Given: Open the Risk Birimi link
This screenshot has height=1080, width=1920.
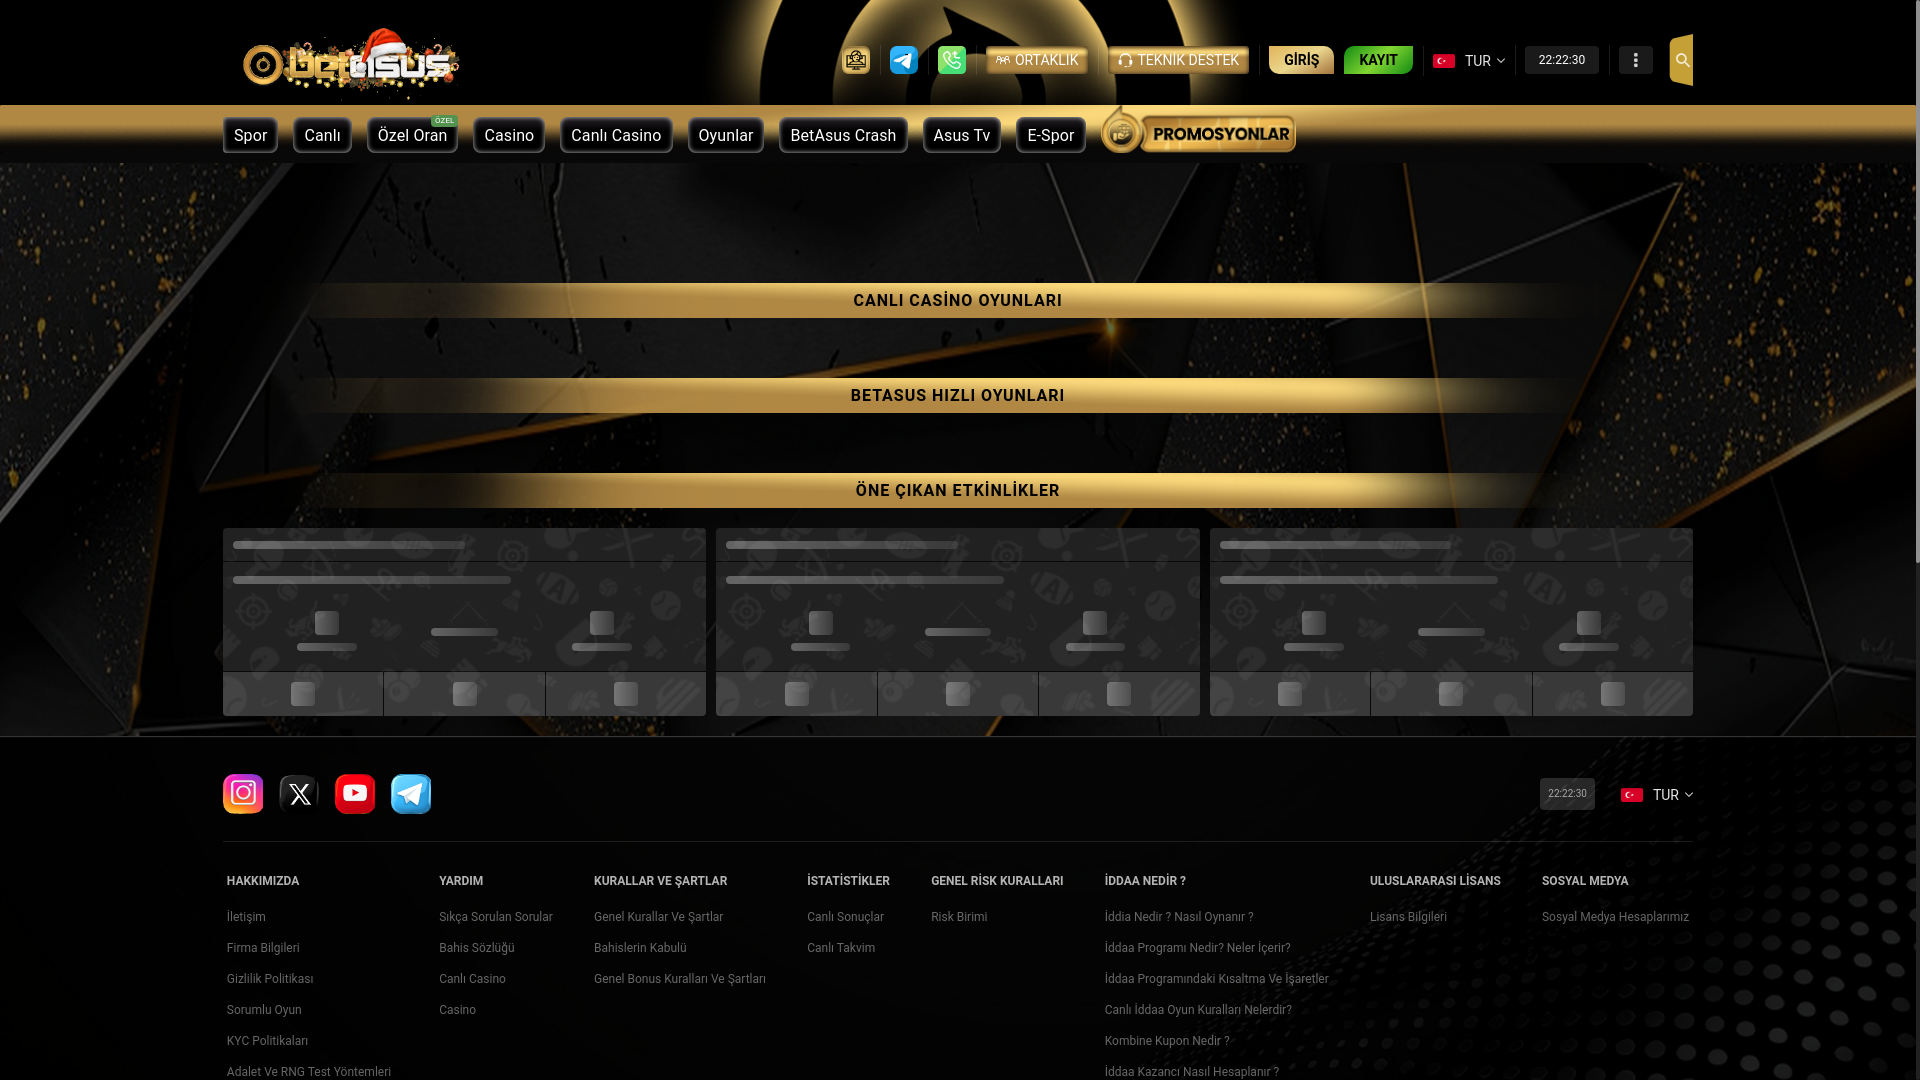Looking at the screenshot, I should 959,917.
